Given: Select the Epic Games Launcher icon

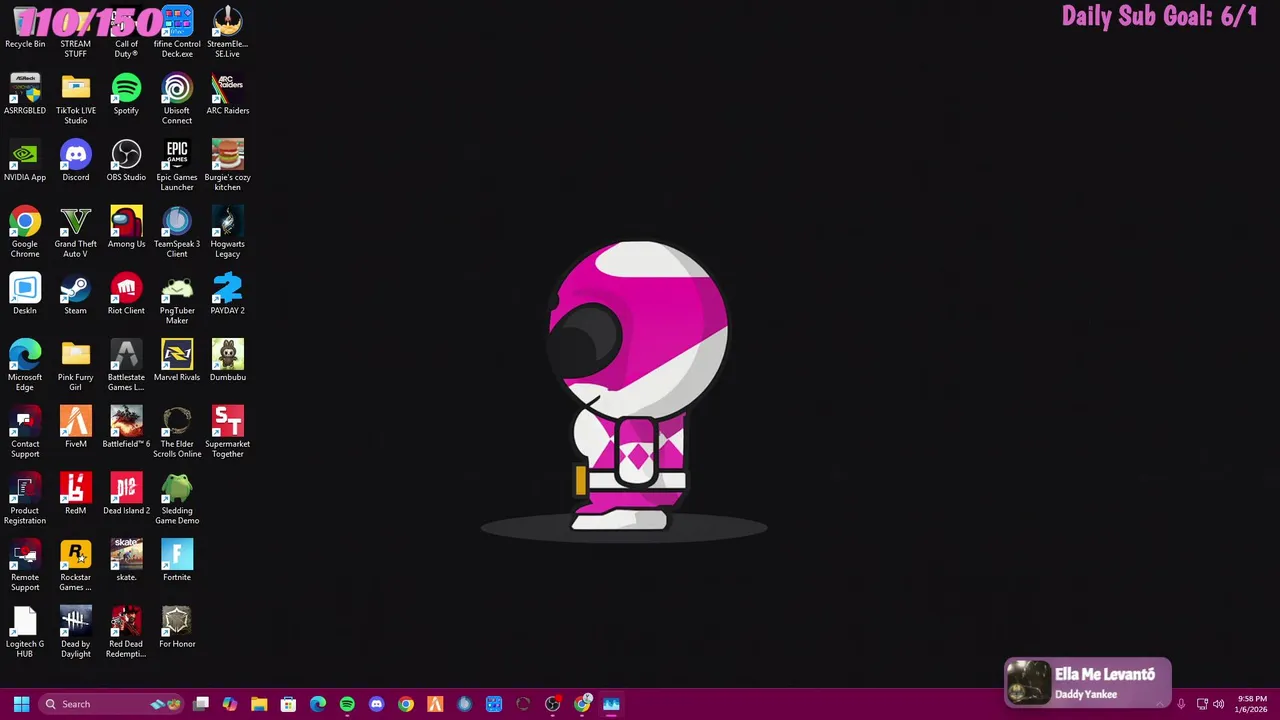Looking at the screenshot, I should (177, 166).
